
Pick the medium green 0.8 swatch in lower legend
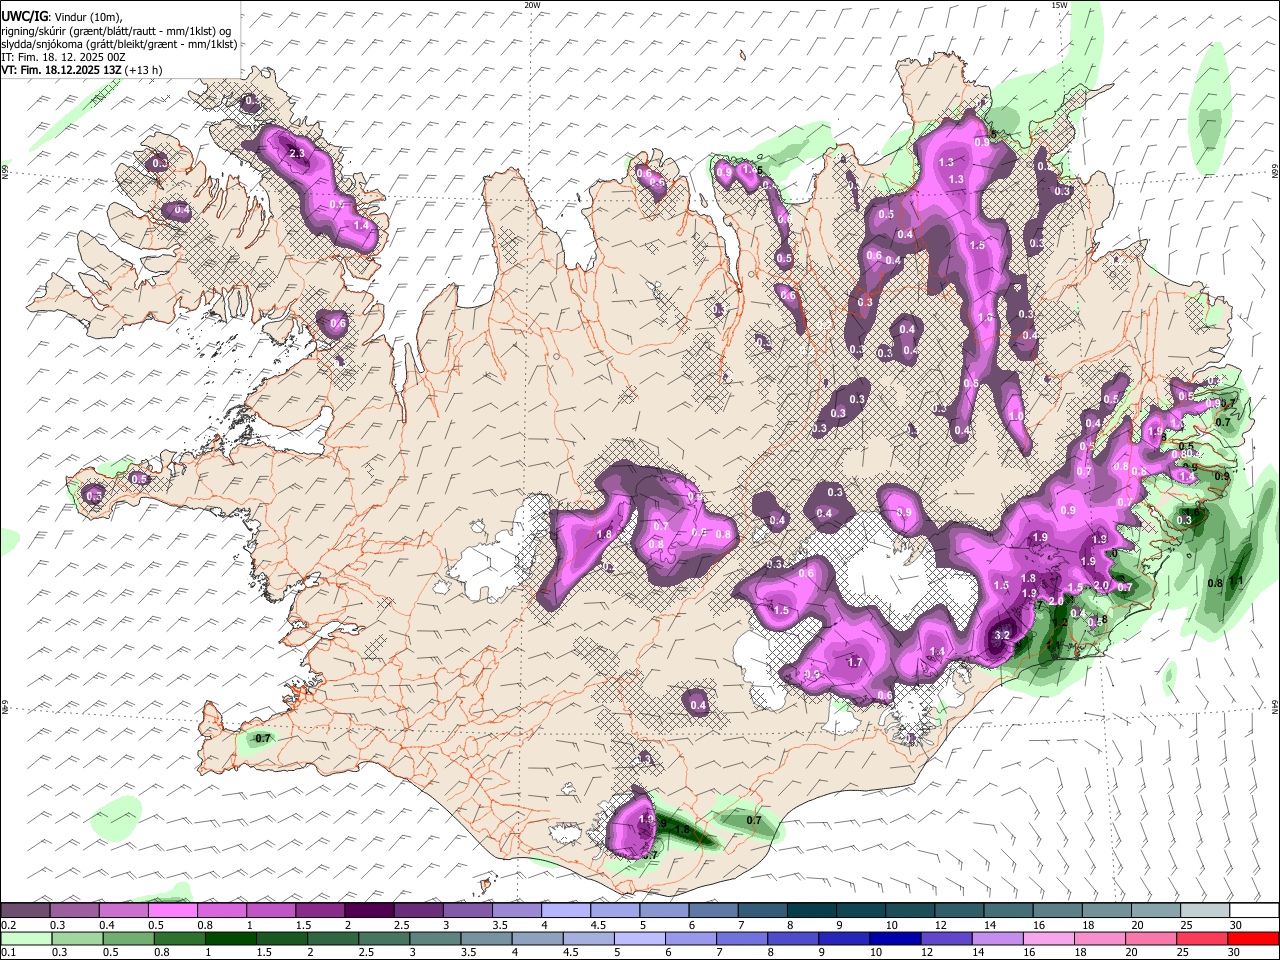coord(179,938)
